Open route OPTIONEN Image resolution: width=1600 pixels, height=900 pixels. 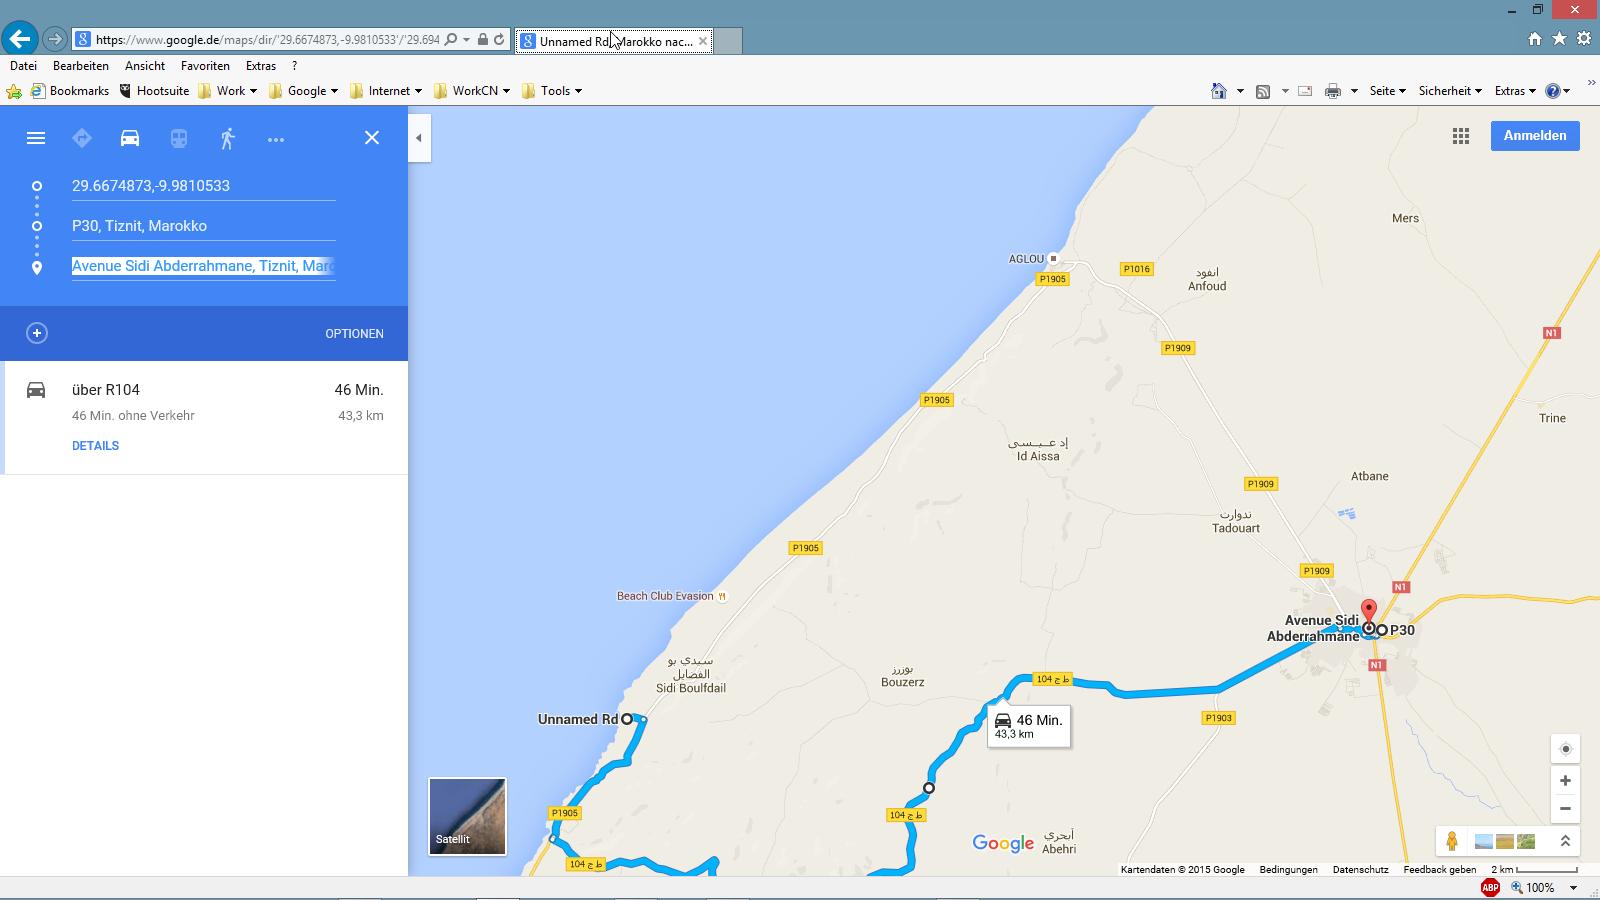coord(354,333)
